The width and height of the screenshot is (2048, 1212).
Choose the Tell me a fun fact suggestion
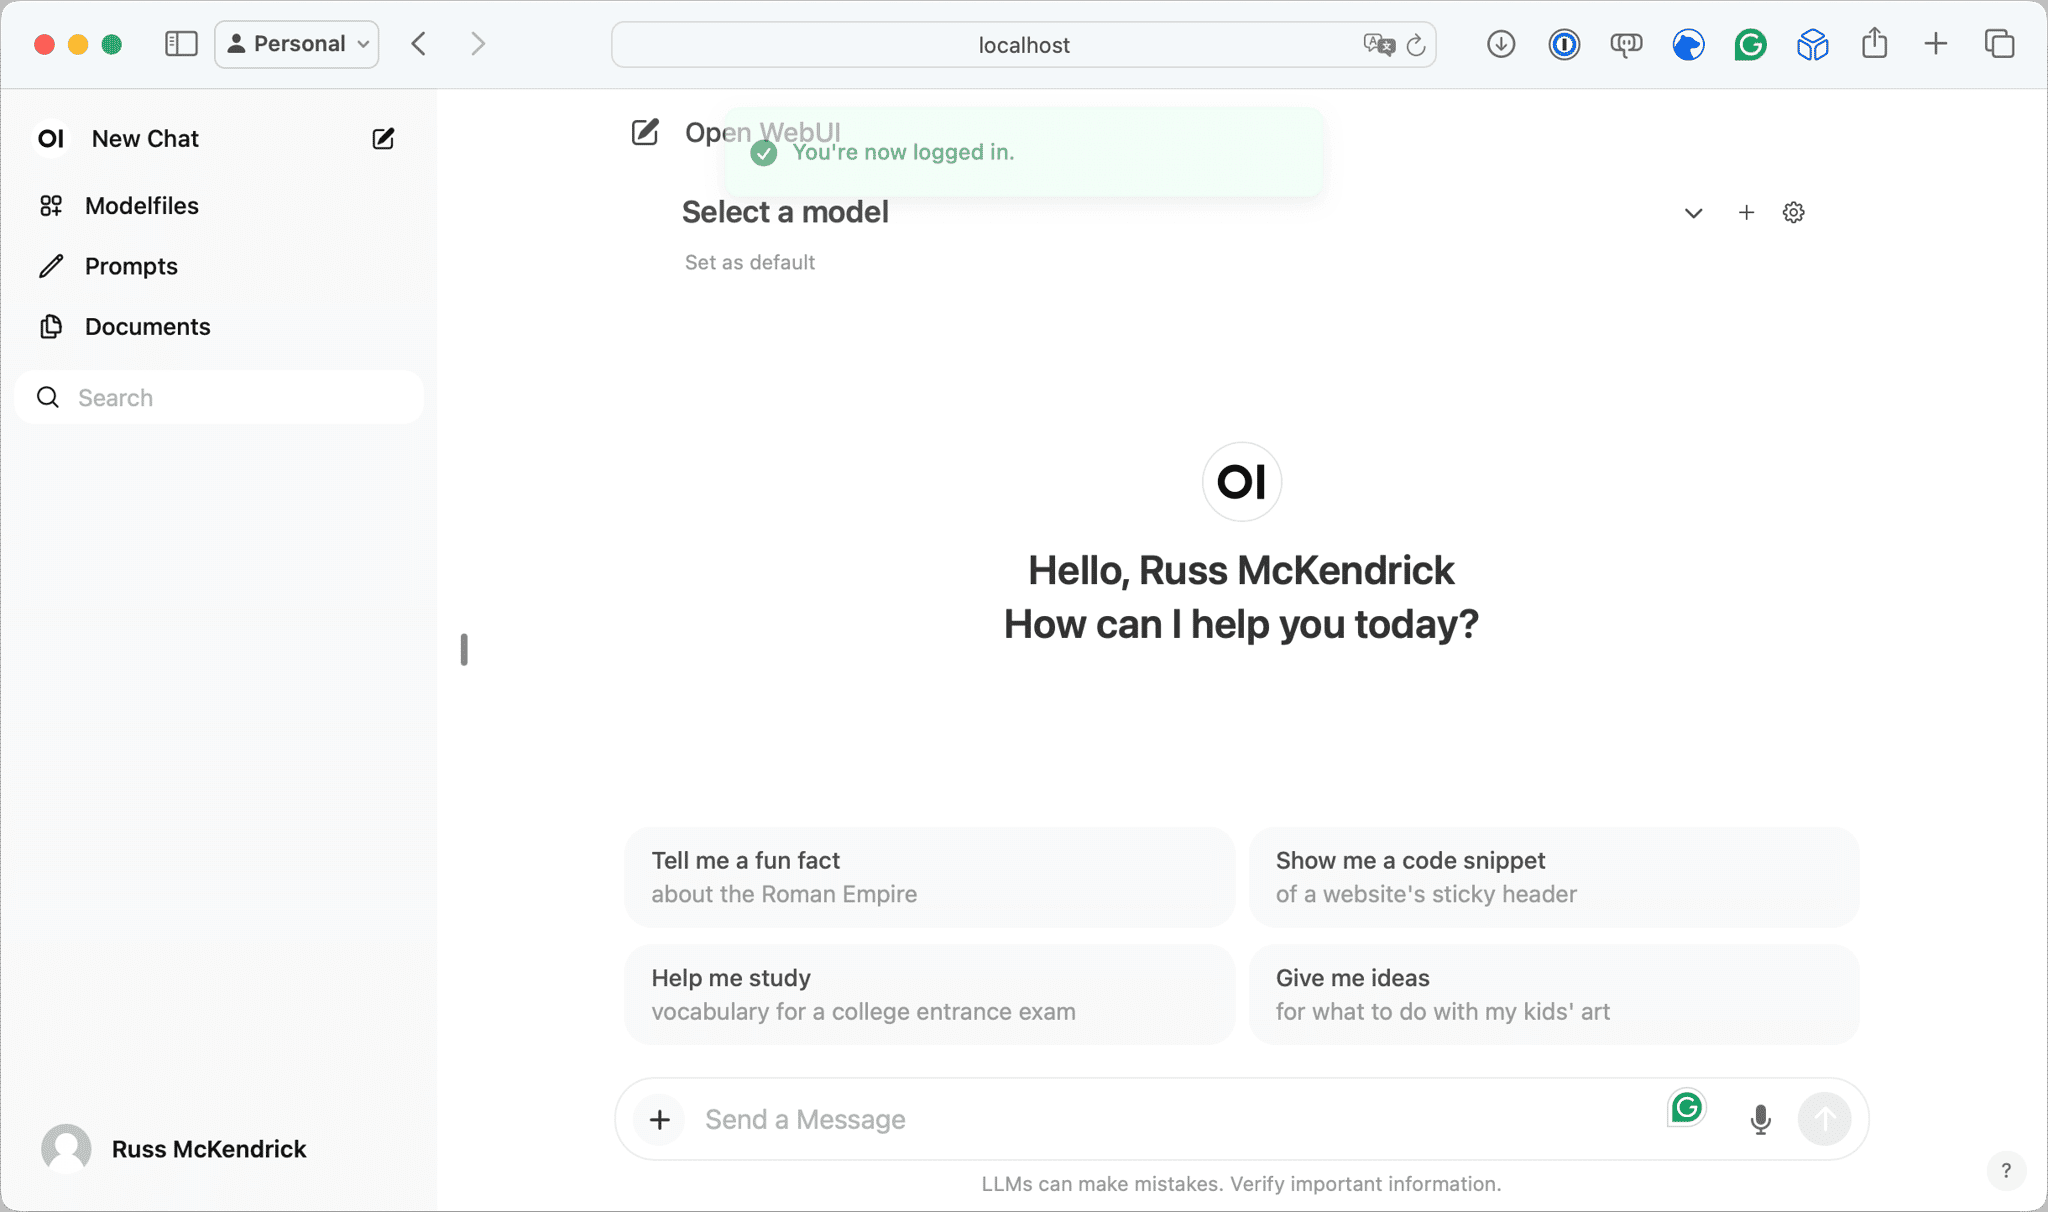point(929,877)
